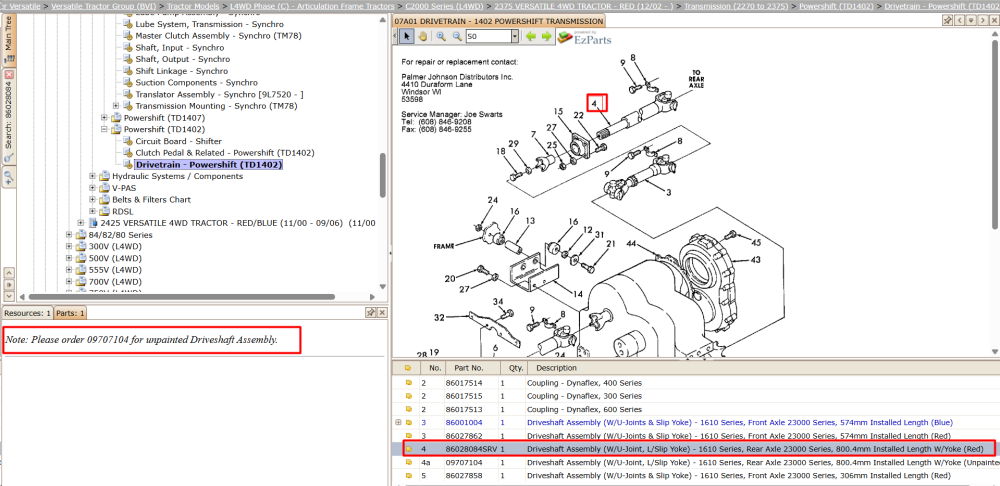Switch to the Parts: 1 tab
This screenshot has height=486, width=1000.
point(70,313)
